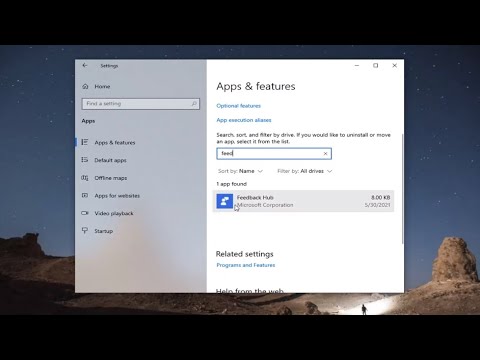Clear the app search box with X
The image size is (480, 360).
click(x=325, y=154)
